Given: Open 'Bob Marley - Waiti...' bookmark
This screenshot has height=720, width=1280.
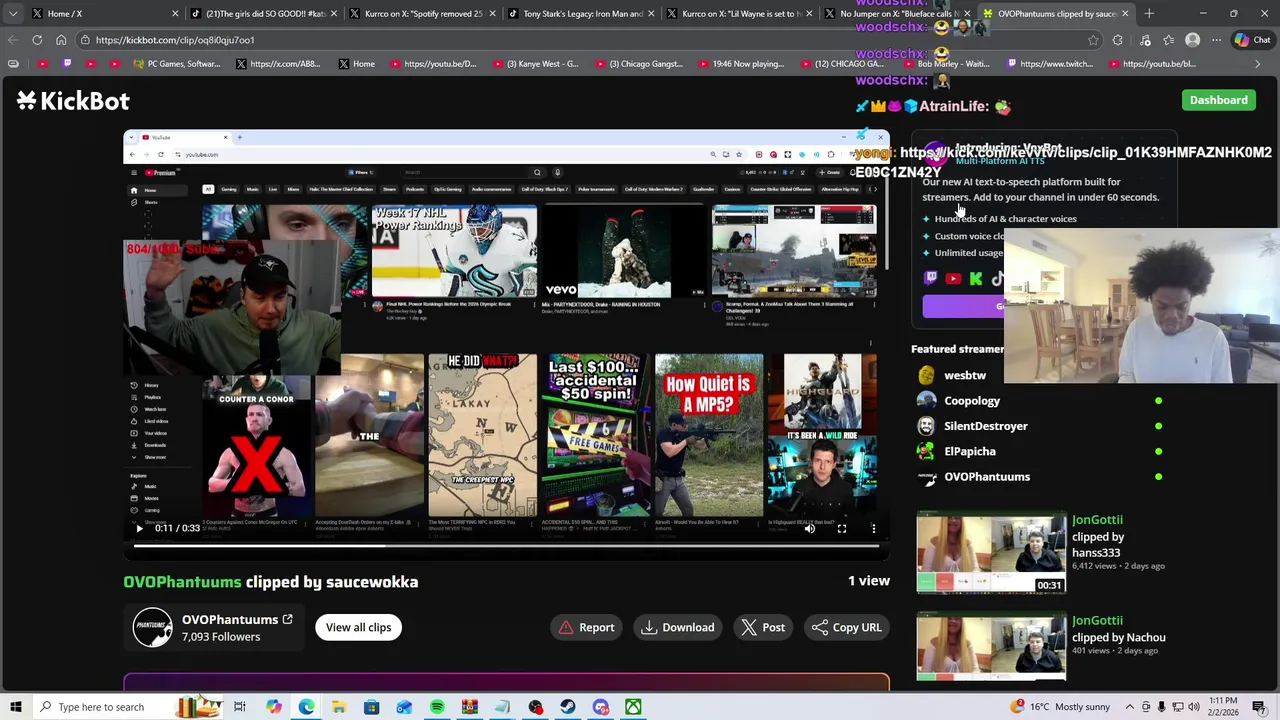Looking at the screenshot, I should coord(945,64).
